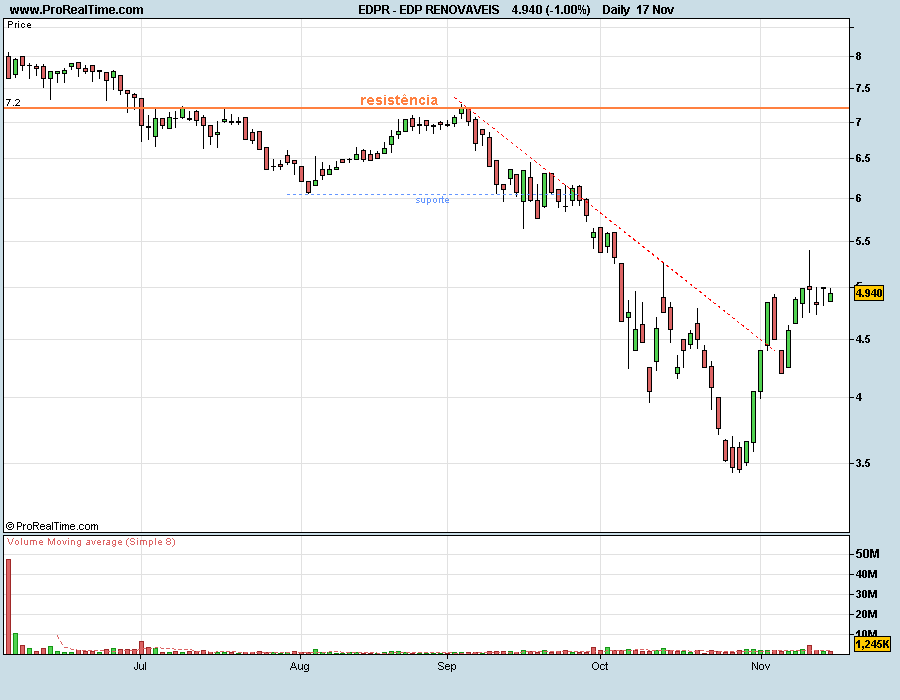The width and height of the screenshot is (900, 700).
Task: Click the yellow 1,245K volume tag
Action: pyautogui.click(x=872, y=644)
